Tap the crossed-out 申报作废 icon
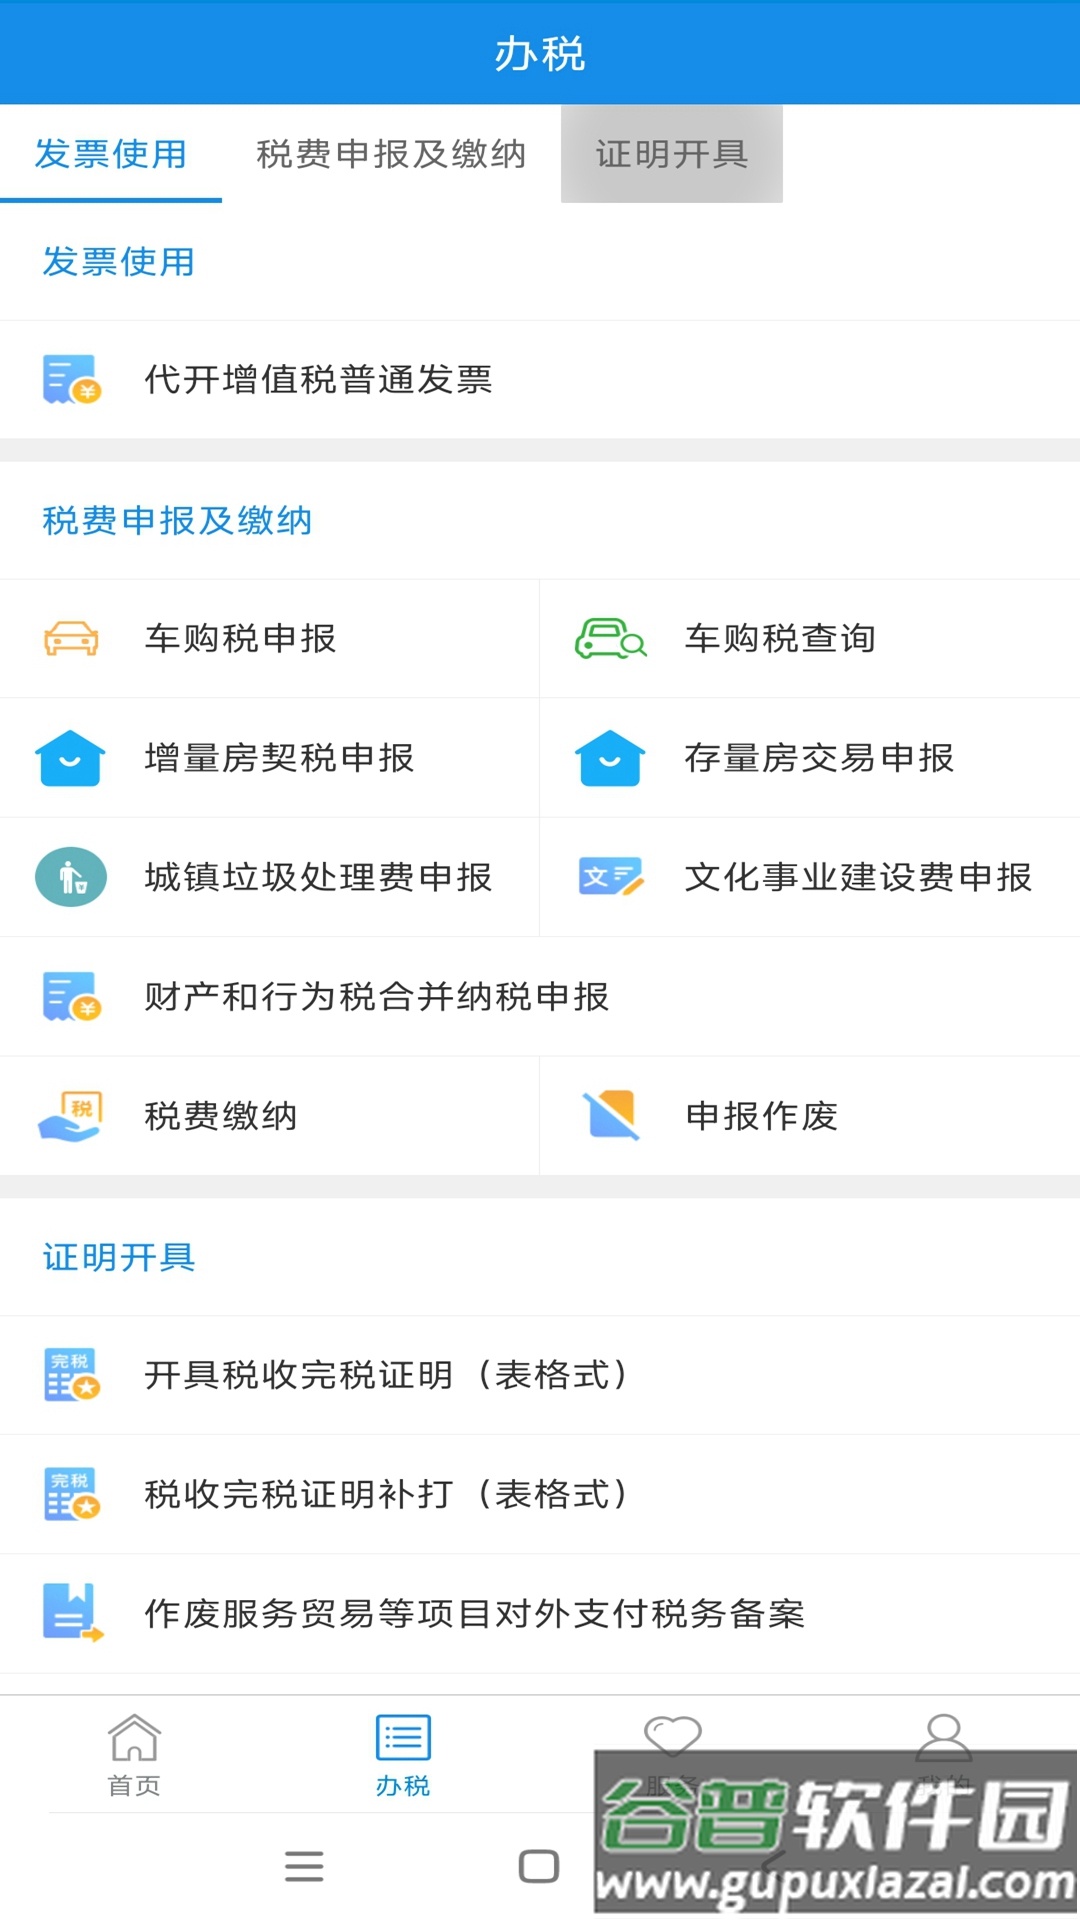The width and height of the screenshot is (1080, 1920). click(x=610, y=1116)
